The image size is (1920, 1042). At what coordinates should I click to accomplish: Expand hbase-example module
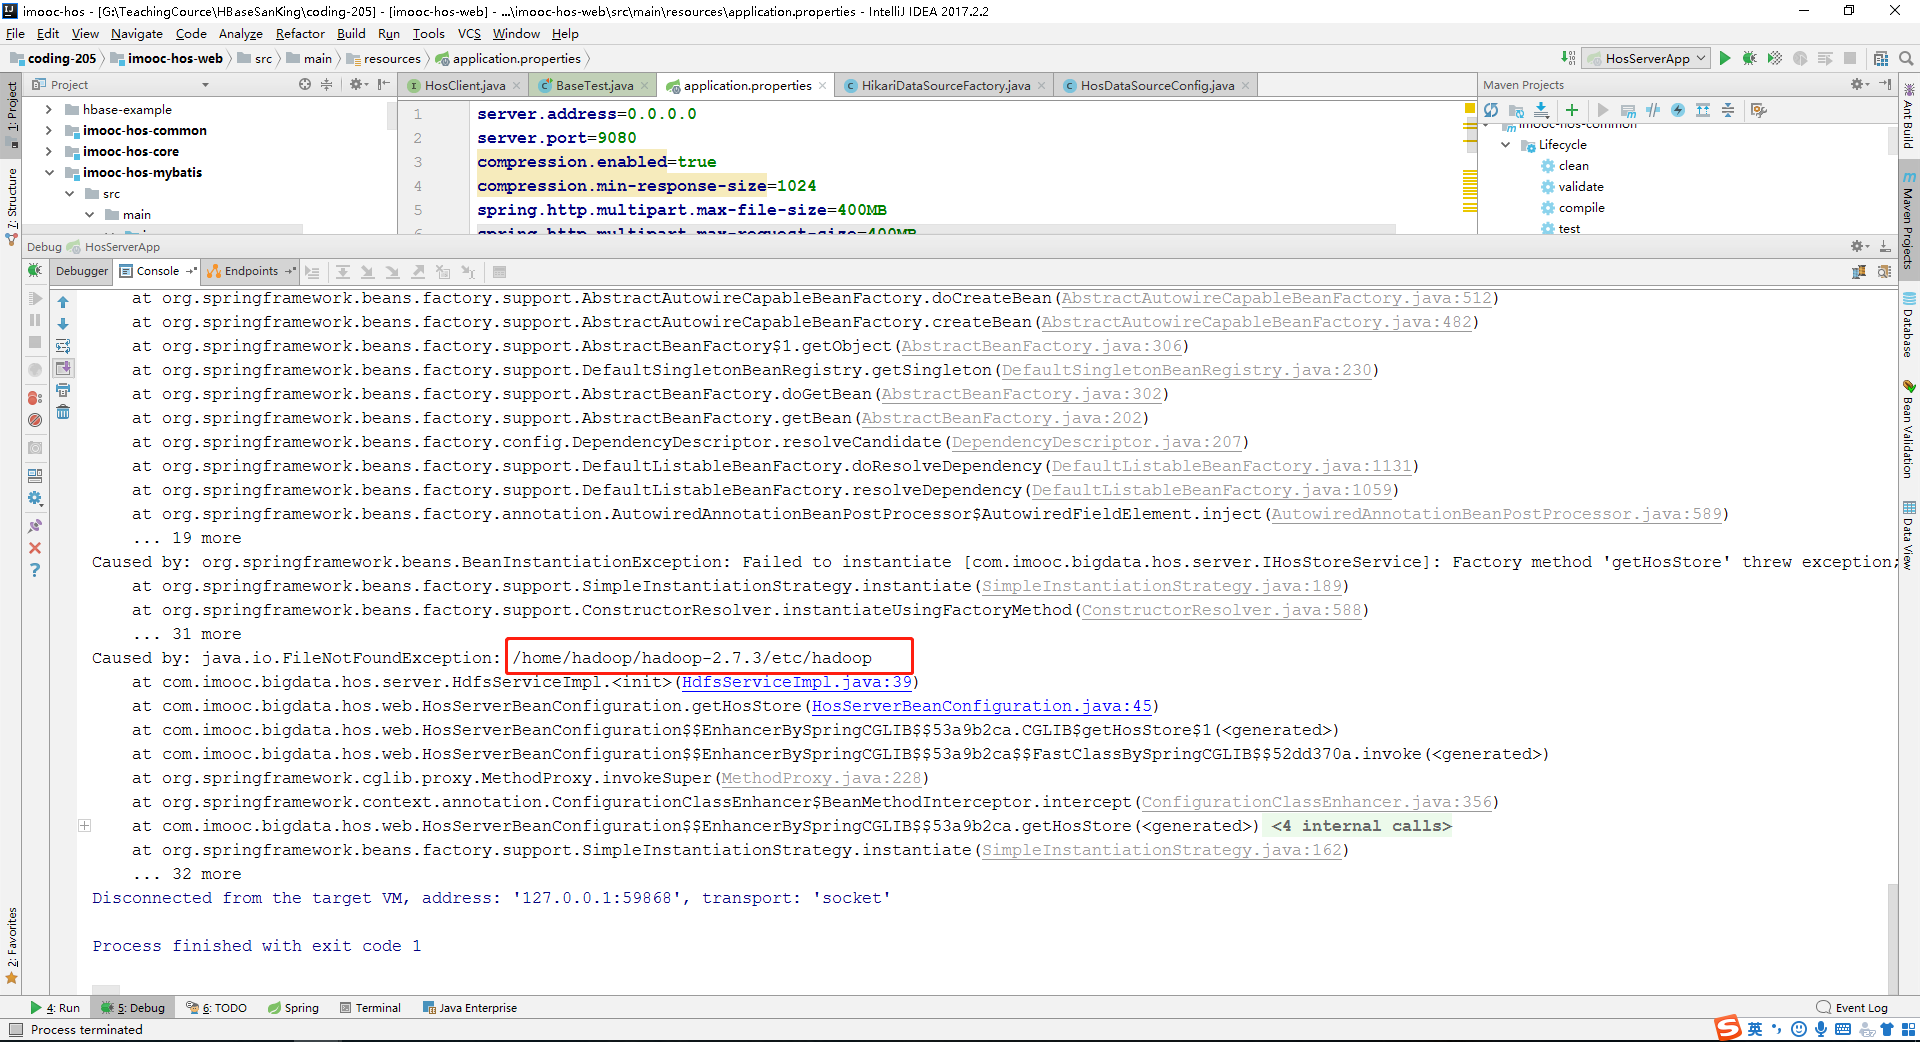[49, 110]
